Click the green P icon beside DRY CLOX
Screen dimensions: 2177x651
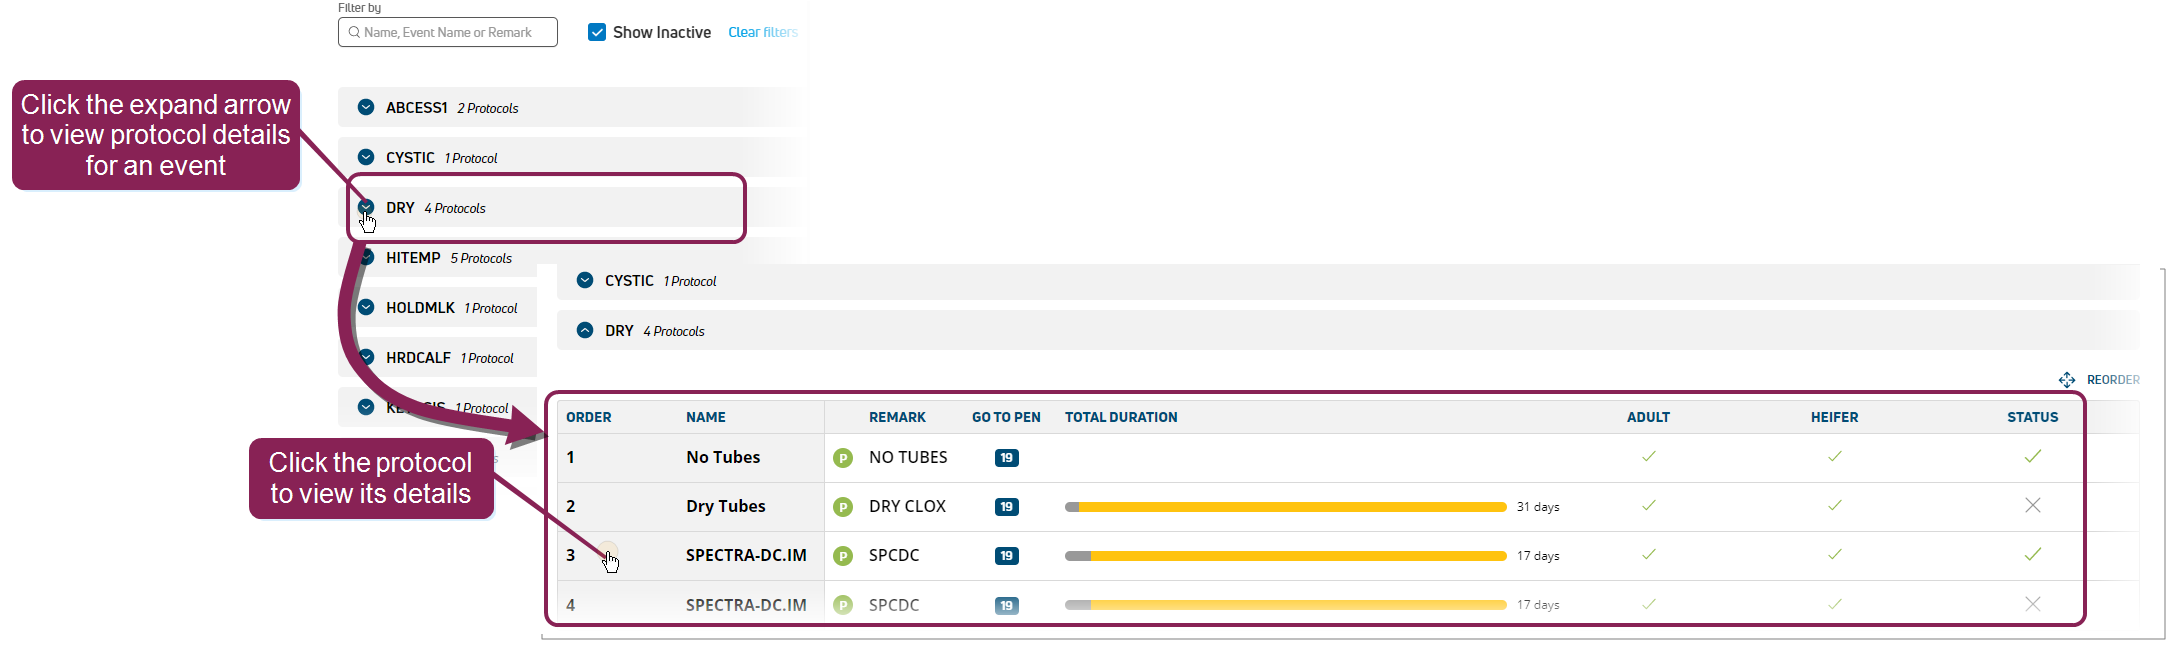(843, 507)
